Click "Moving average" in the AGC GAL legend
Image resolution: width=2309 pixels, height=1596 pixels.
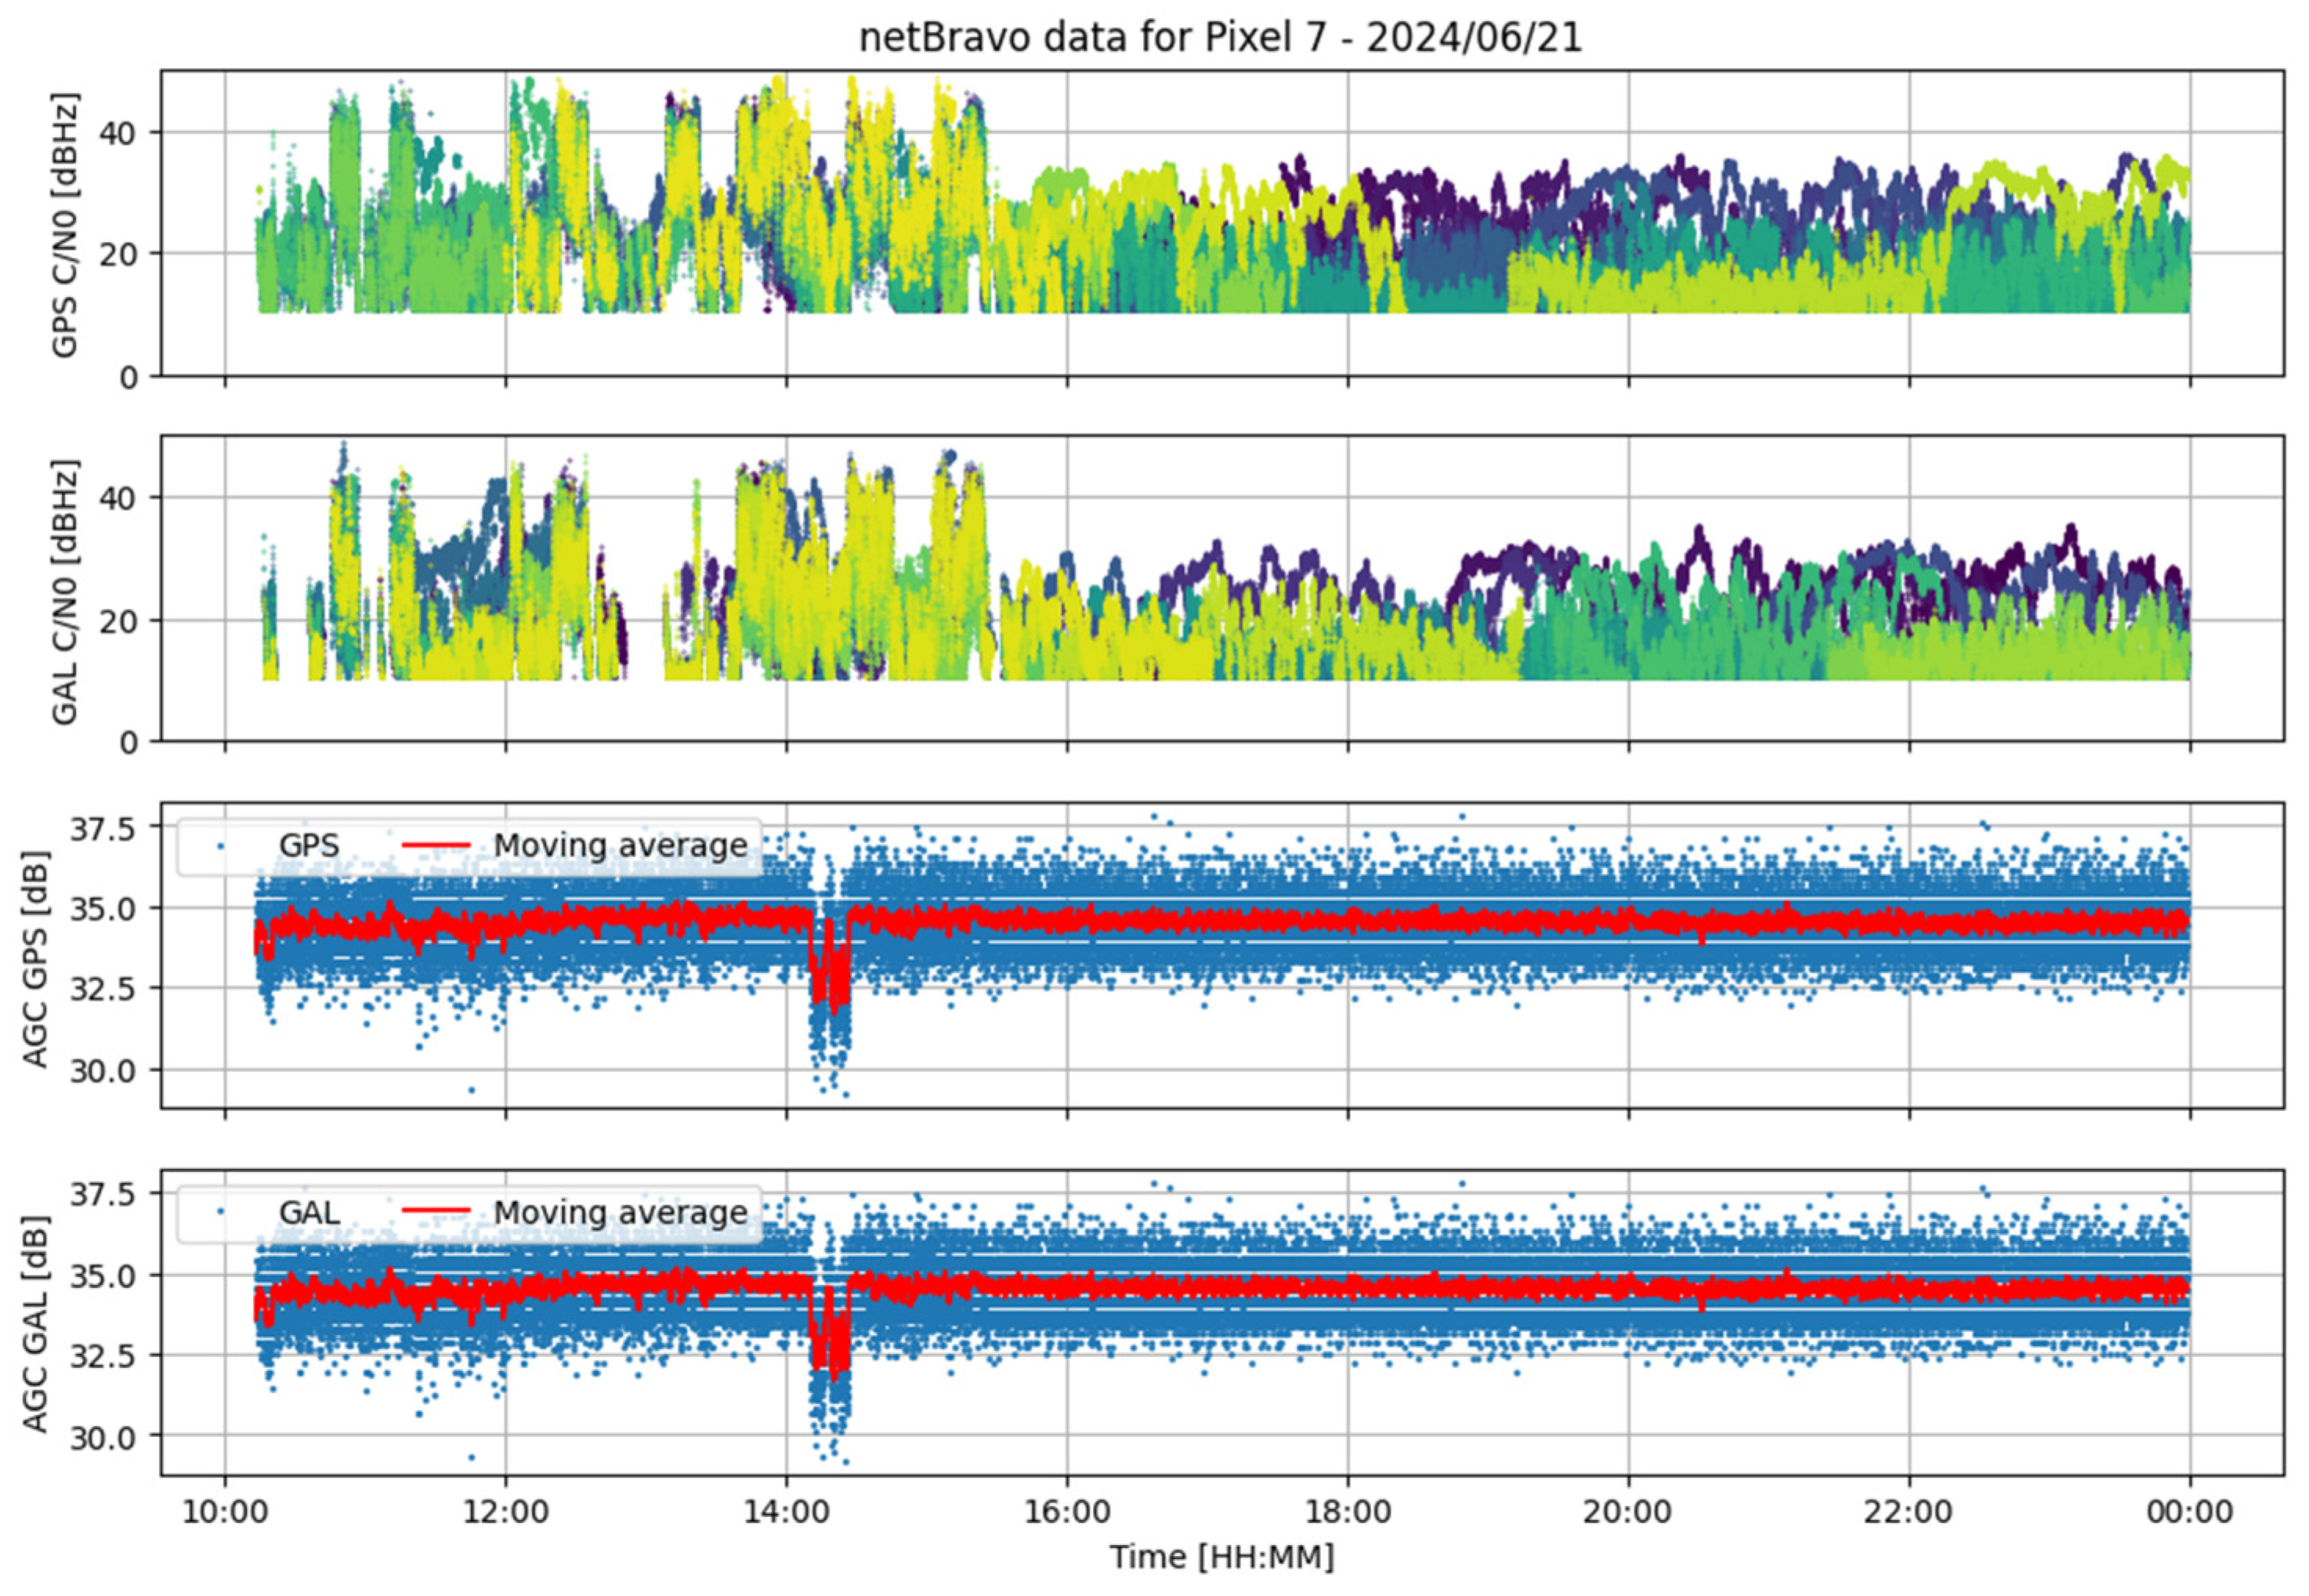[x=620, y=1213]
